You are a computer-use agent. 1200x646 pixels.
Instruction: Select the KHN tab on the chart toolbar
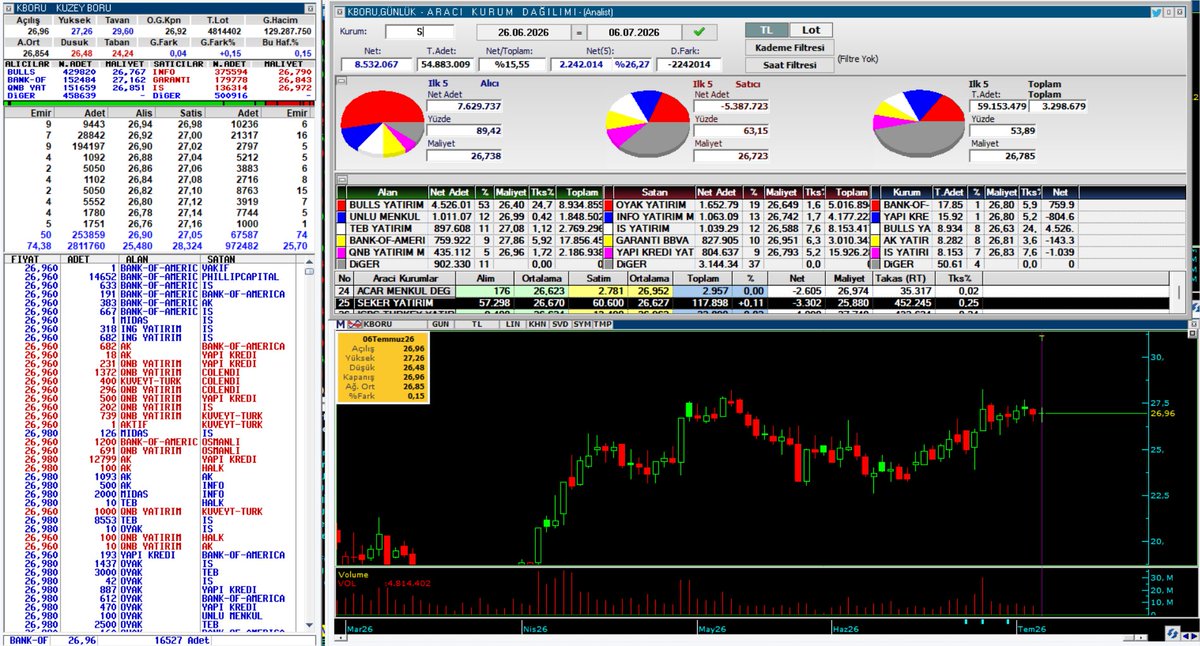click(x=537, y=324)
